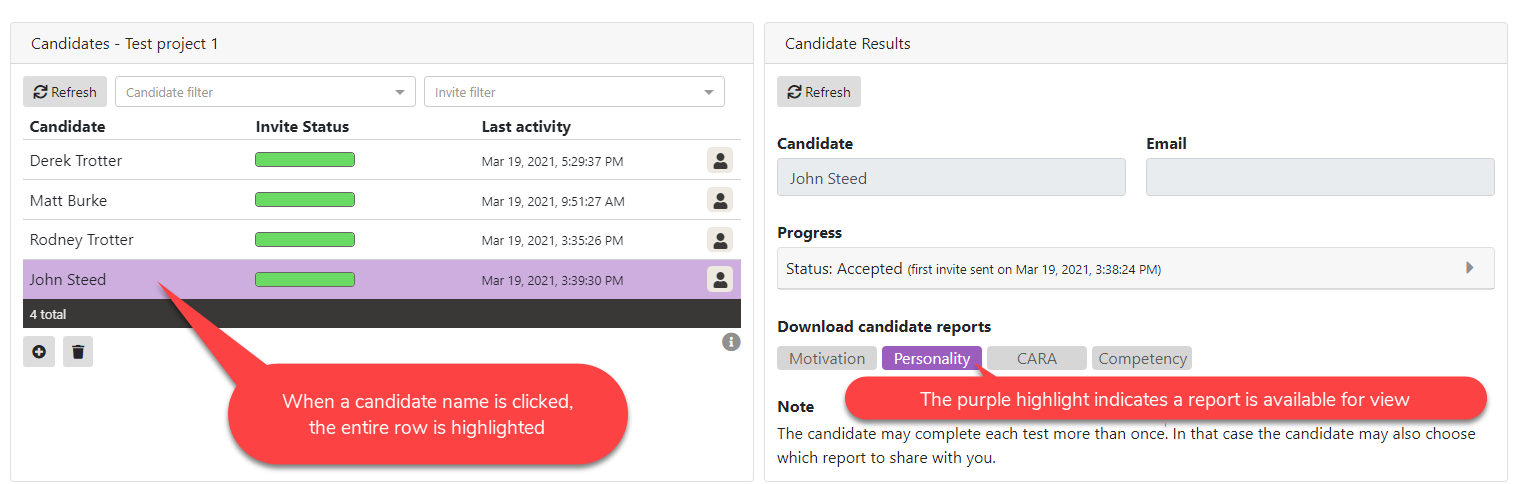Click the add candidate plus icon
Screen dimensions: 1517x484
click(x=39, y=352)
